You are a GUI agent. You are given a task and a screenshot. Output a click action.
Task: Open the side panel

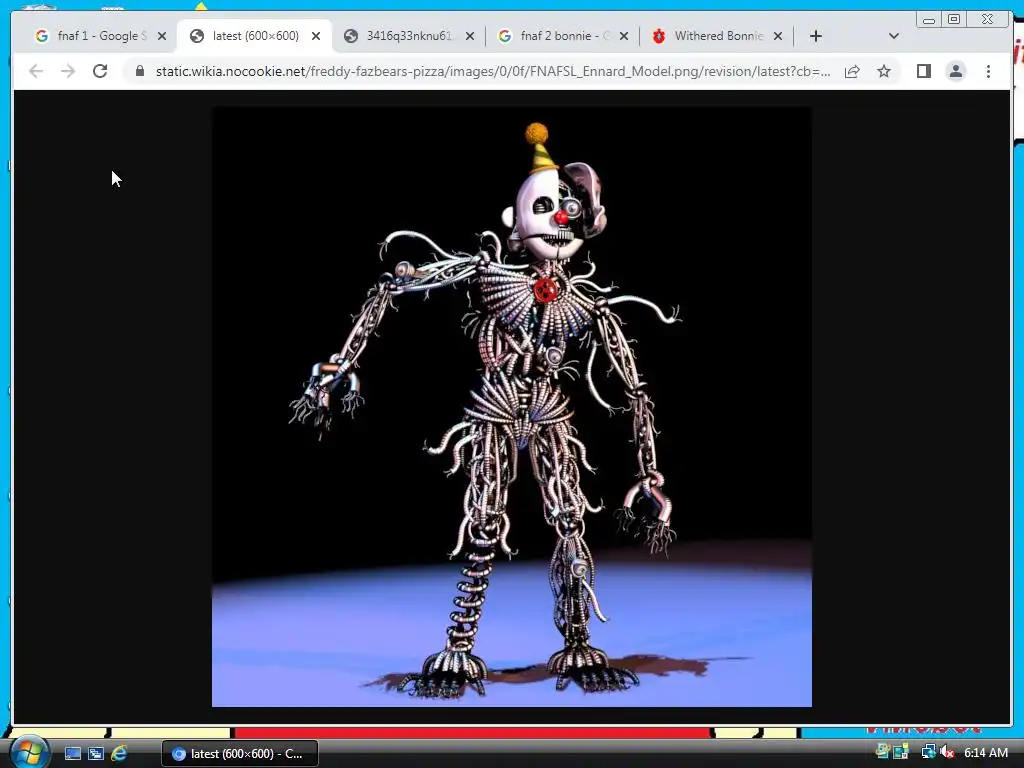point(923,71)
